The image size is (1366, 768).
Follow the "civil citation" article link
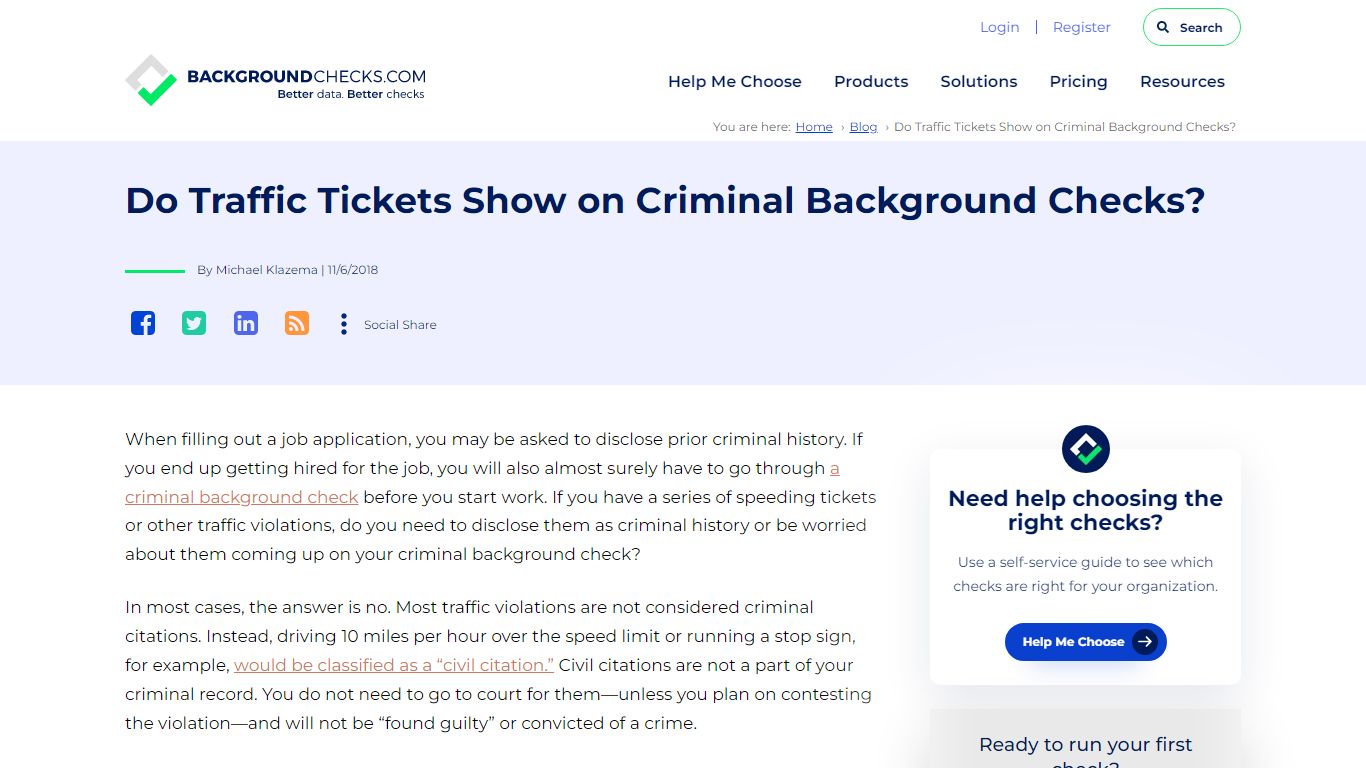pyautogui.click(x=394, y=665)
